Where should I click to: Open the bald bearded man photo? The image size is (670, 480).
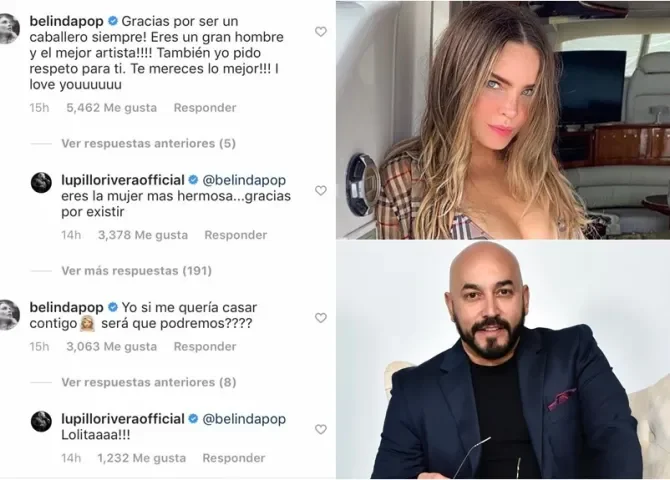(x=503, y=359)
